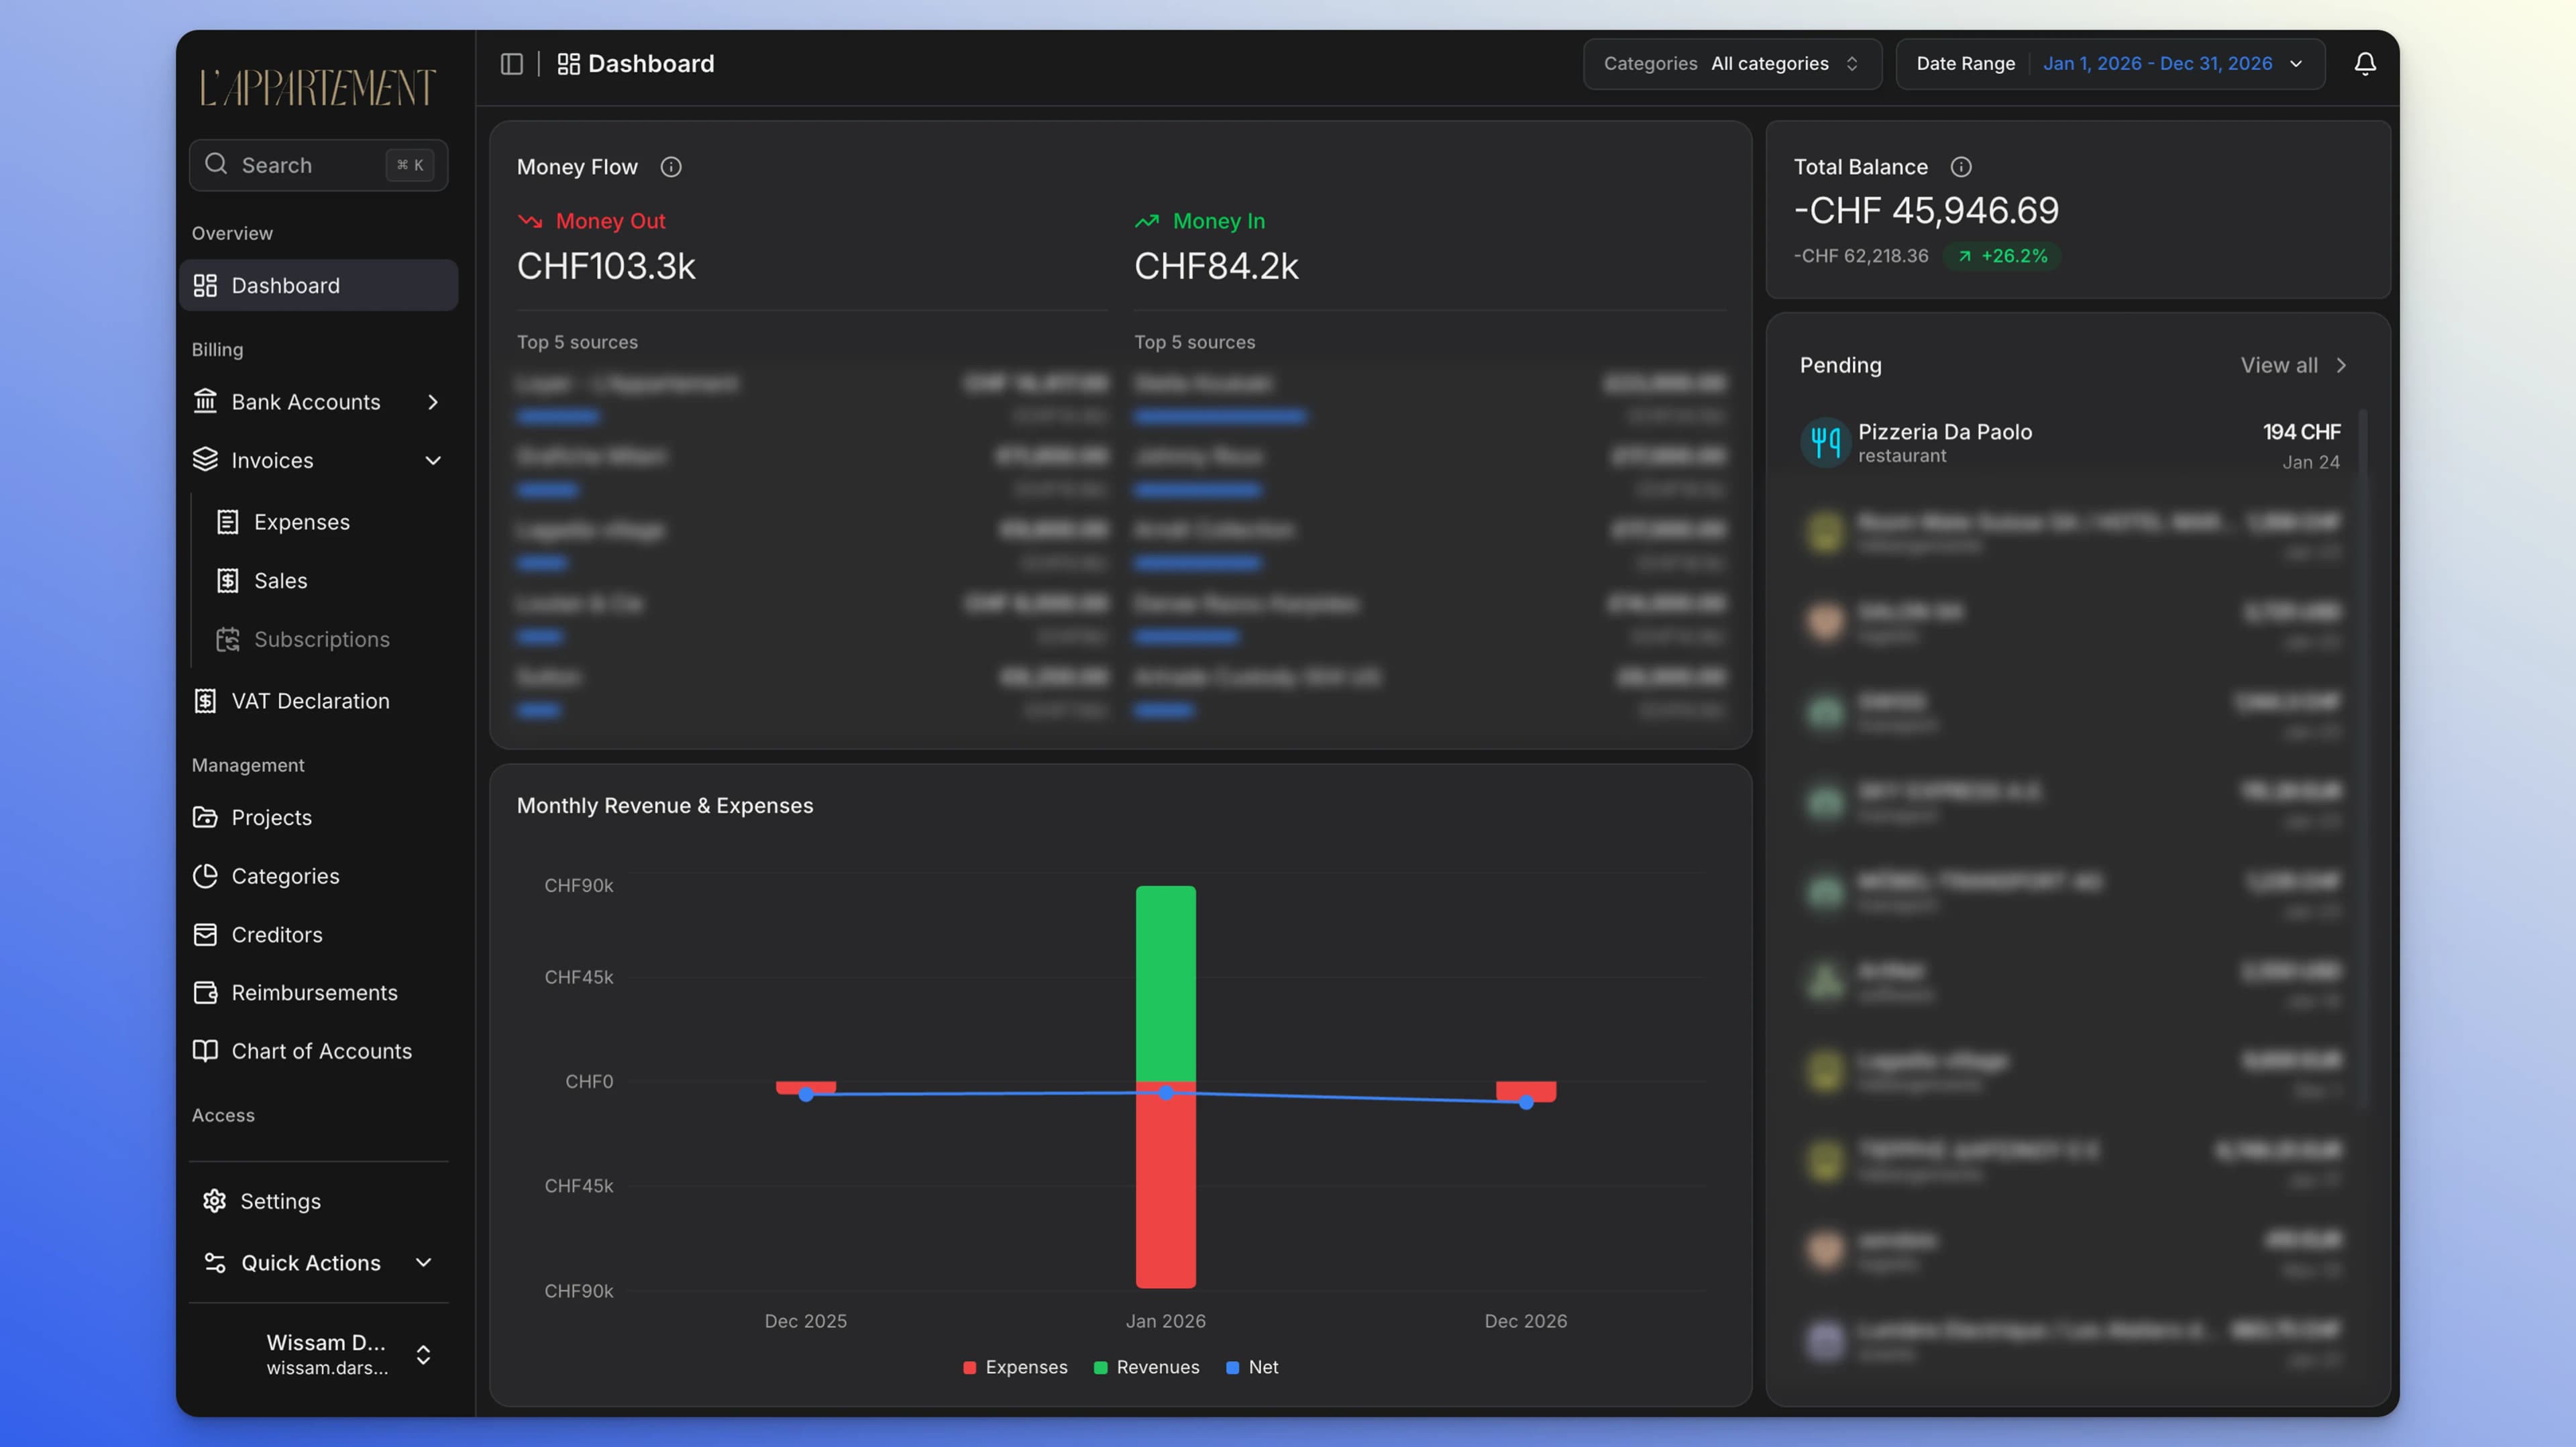
Task: Select Expenses under Invoices
Action: click(301, 522)
